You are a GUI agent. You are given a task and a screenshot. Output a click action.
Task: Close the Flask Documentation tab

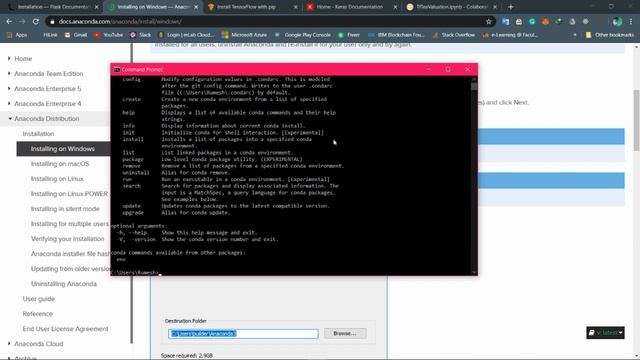96,7
